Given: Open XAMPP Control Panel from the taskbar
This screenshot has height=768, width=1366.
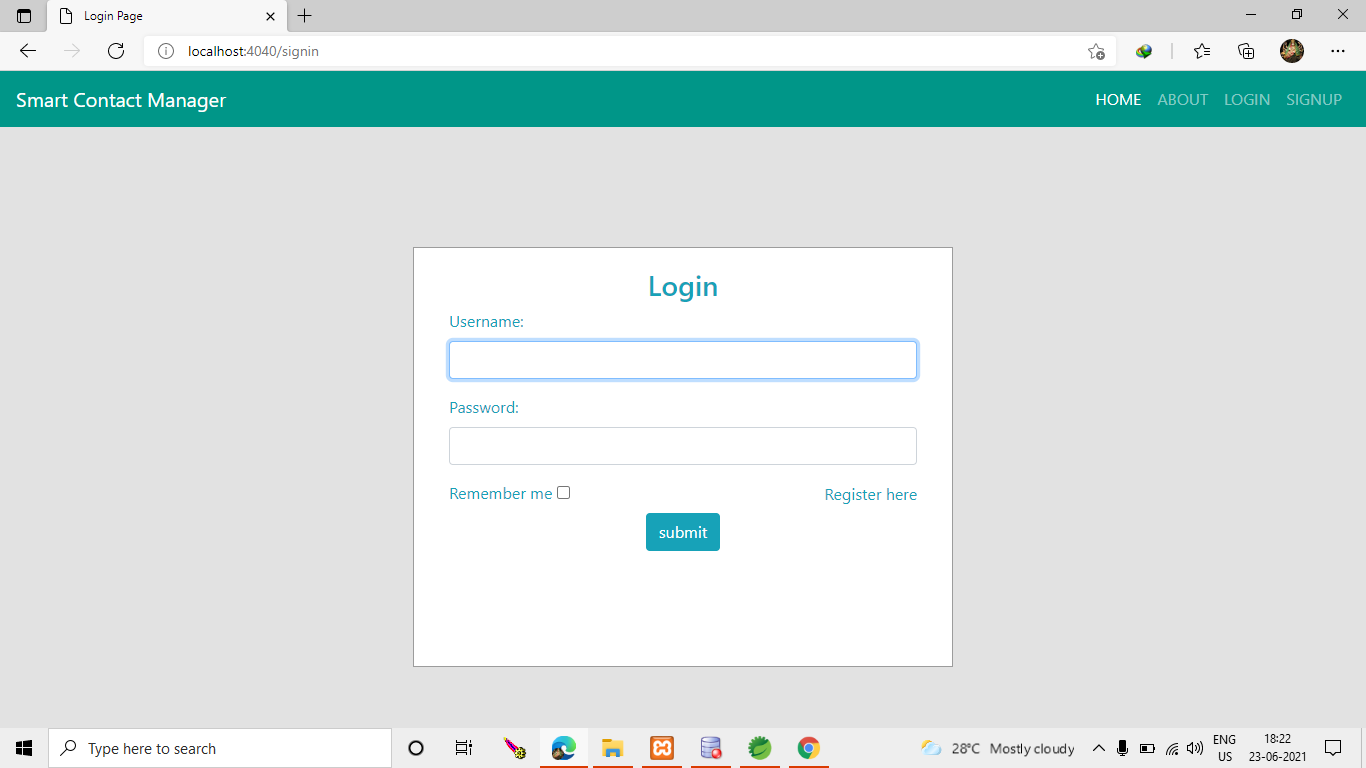Looking at the screenshot, I should (661, 747).
